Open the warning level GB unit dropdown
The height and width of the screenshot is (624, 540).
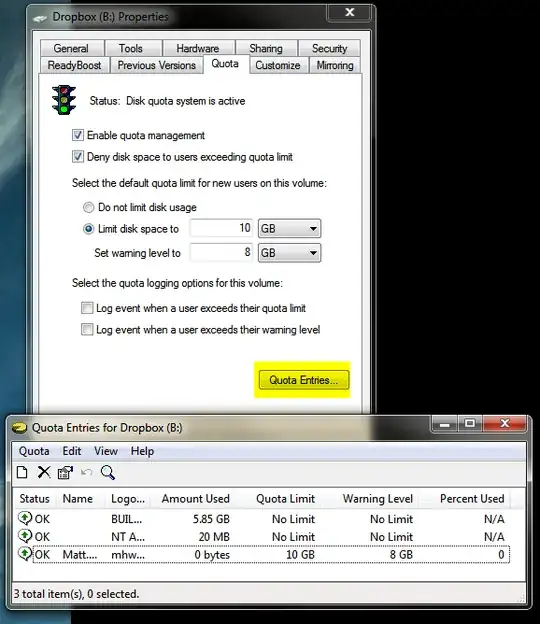click(x=289, y=253)
